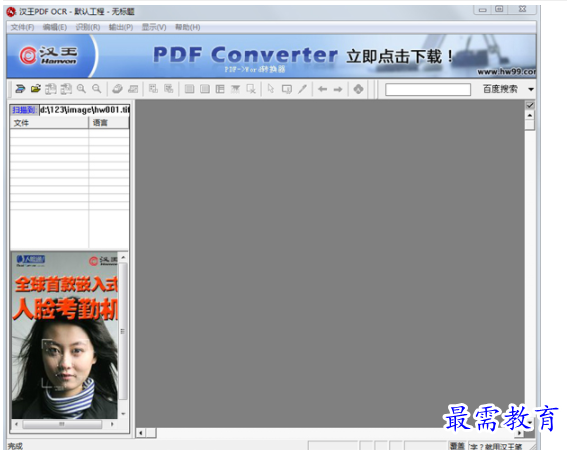Viewport: 567px width, 450px height.
Task: Click the www.hw99.com link in banner
Action: 506,72
